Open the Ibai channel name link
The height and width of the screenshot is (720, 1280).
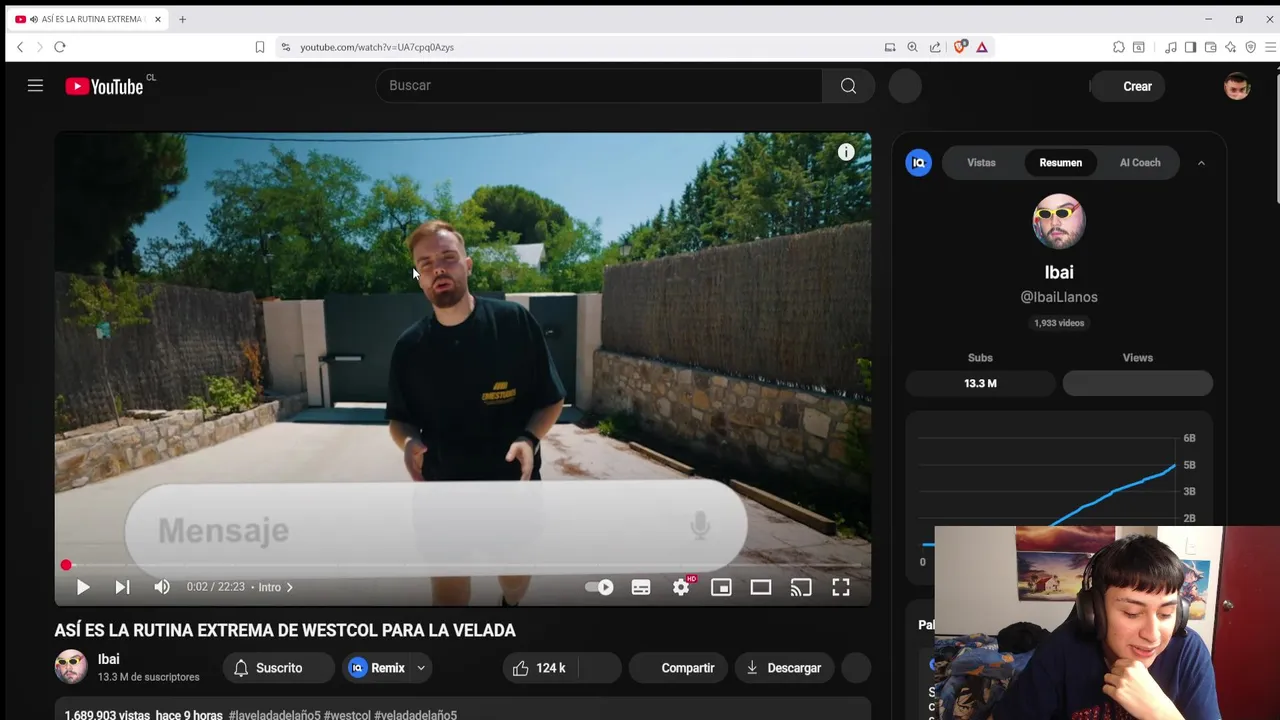[108, 659]
